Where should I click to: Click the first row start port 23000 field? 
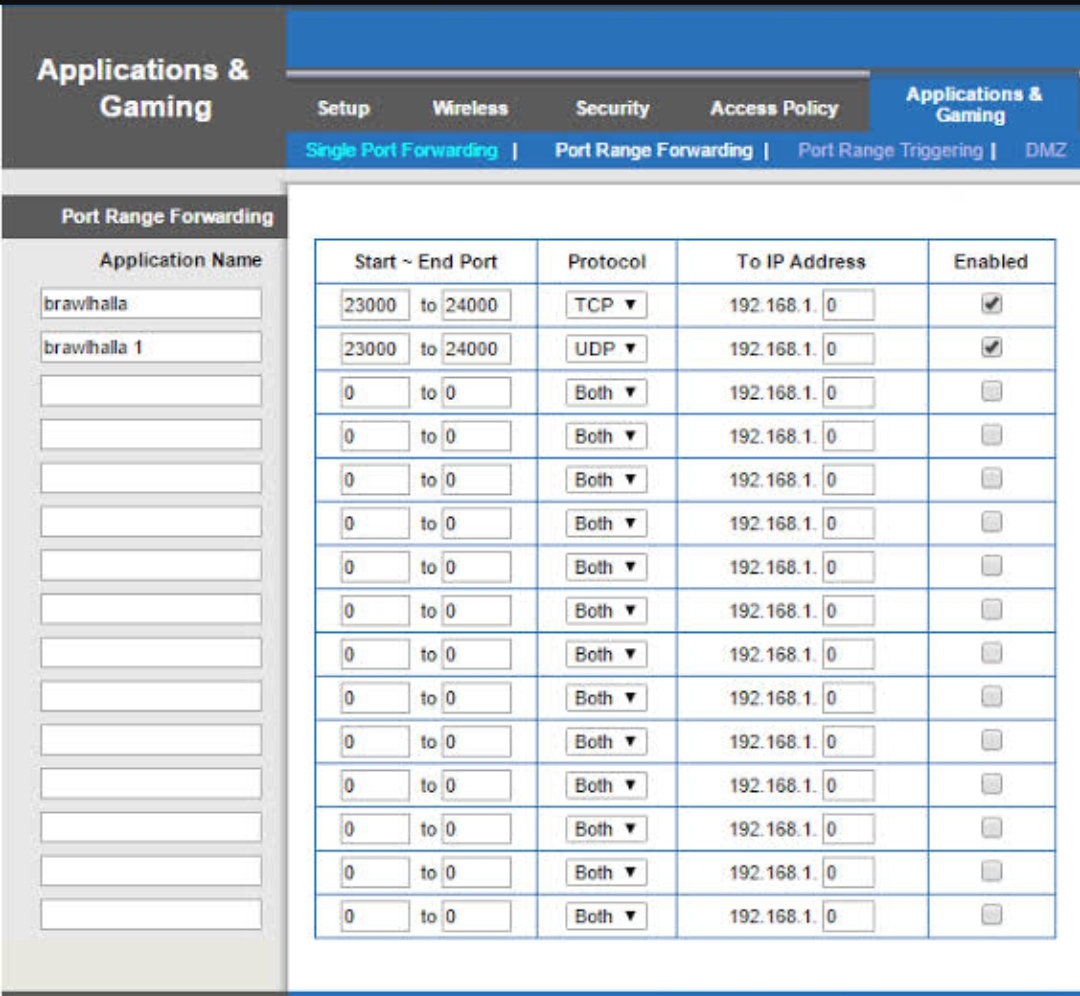click(375, 305)
